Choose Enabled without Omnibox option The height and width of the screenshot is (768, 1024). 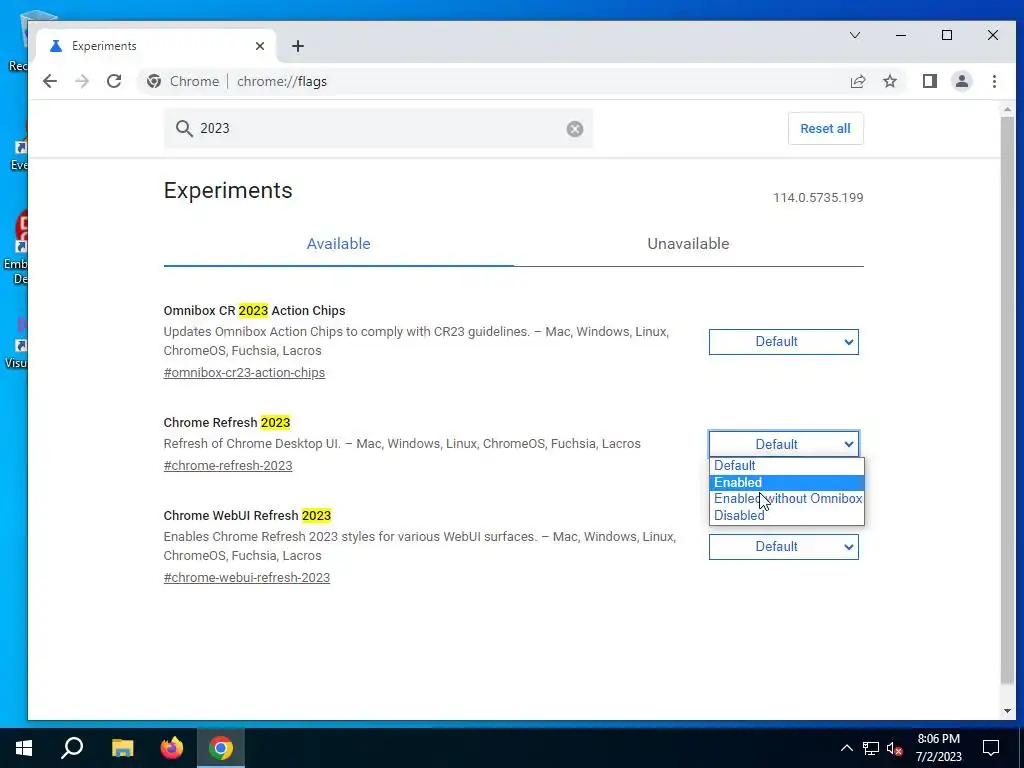(786, 499)
